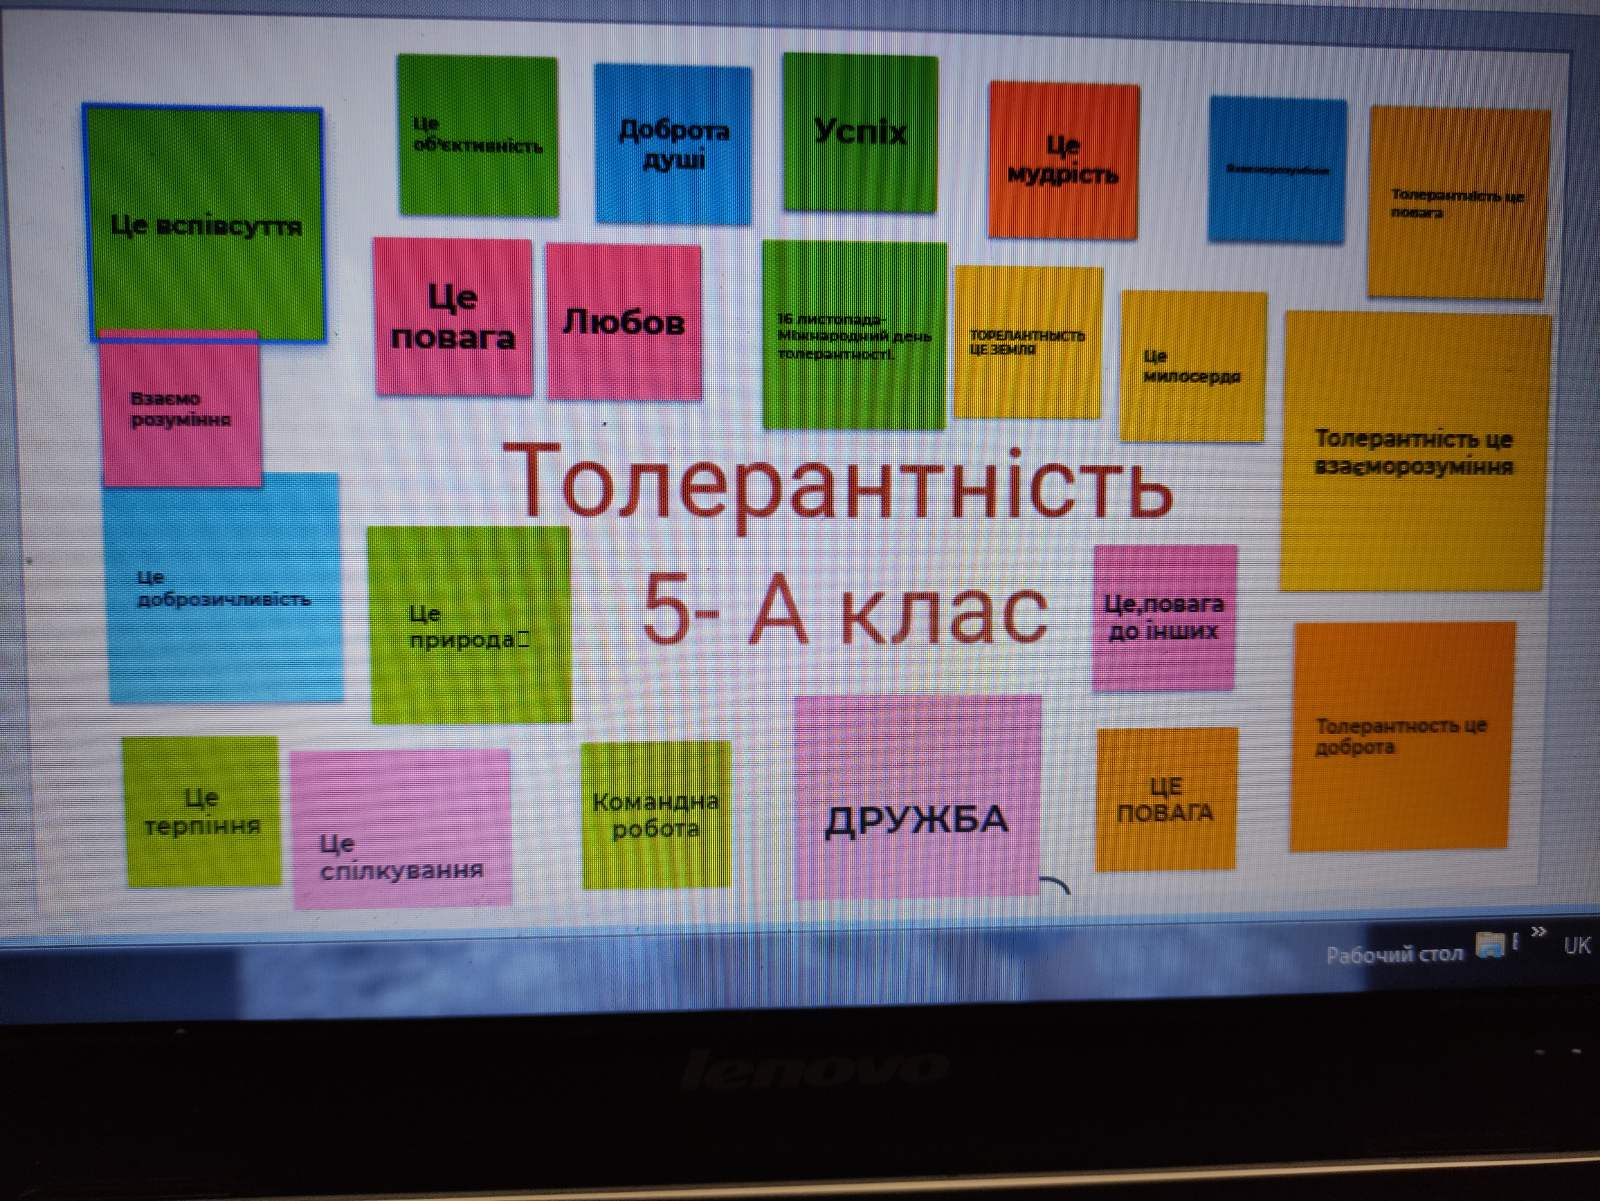
Task: Click the small blue note right of 'Це мудрість'
Action: [1277, 169]
